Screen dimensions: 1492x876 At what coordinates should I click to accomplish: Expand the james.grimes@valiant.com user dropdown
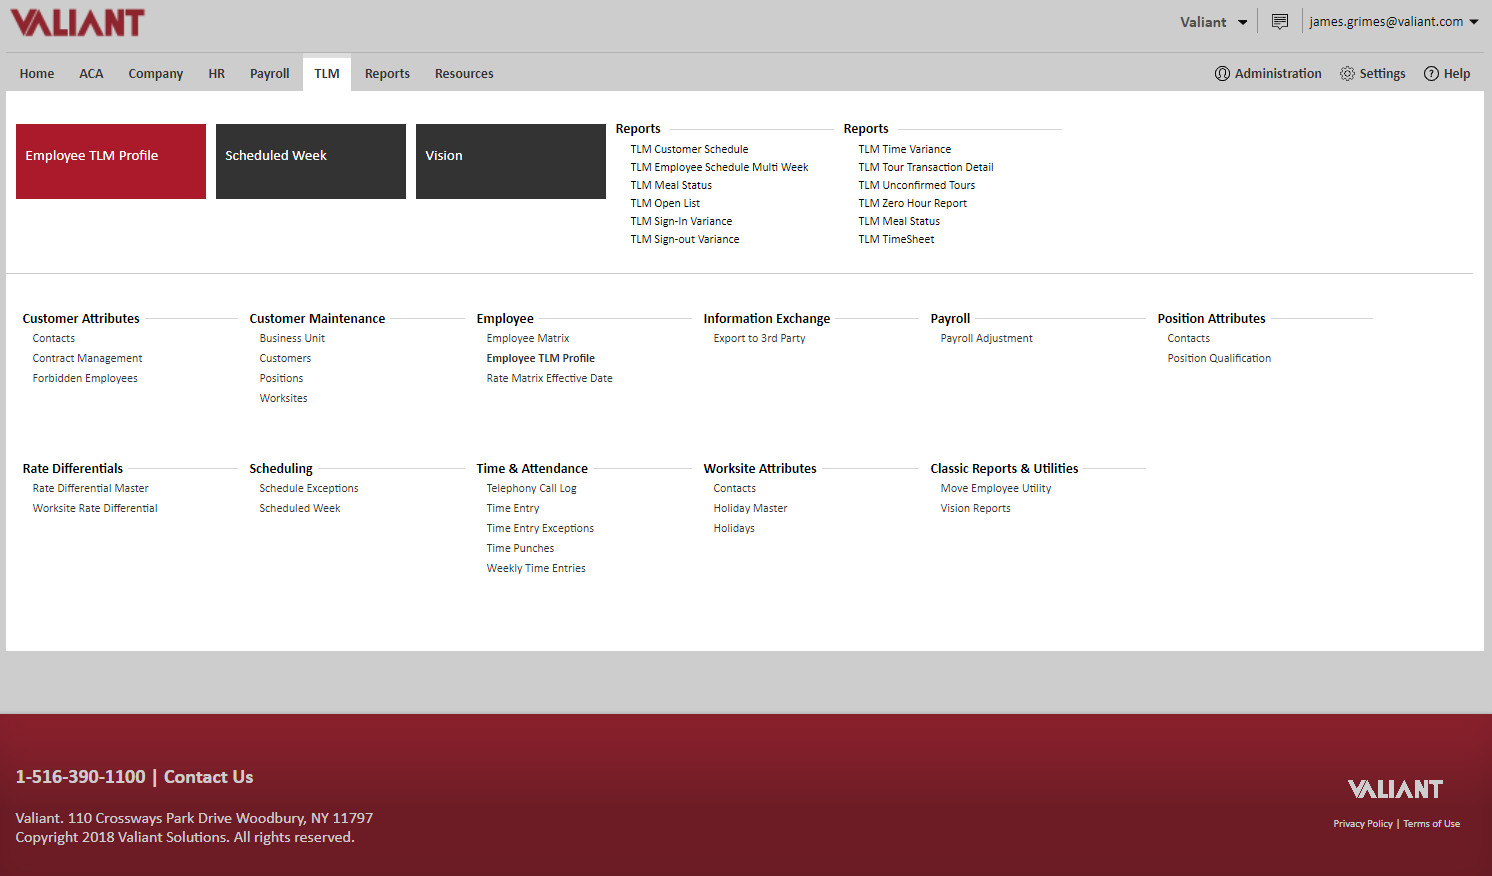click(x=1394, y=22)
